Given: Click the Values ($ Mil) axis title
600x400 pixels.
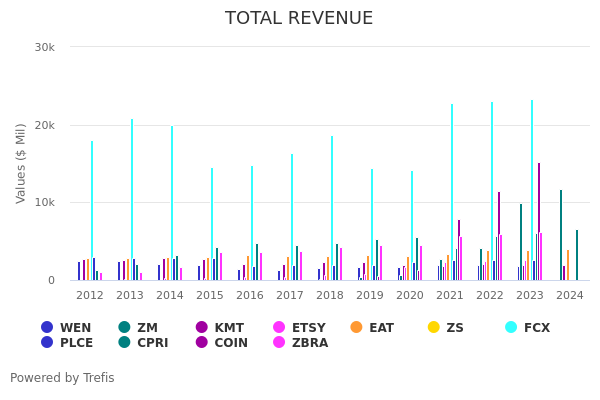Looking at the screenshot, I should coord(21,163).
